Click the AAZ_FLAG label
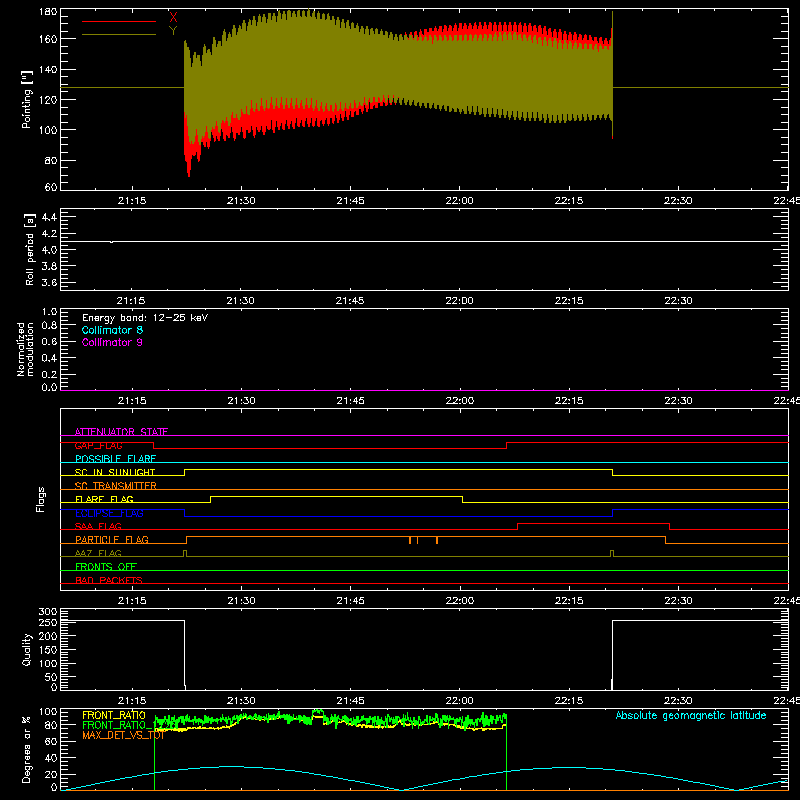This screenshot has height=800, width=800. pyautogui.click(x=98, y=553)
